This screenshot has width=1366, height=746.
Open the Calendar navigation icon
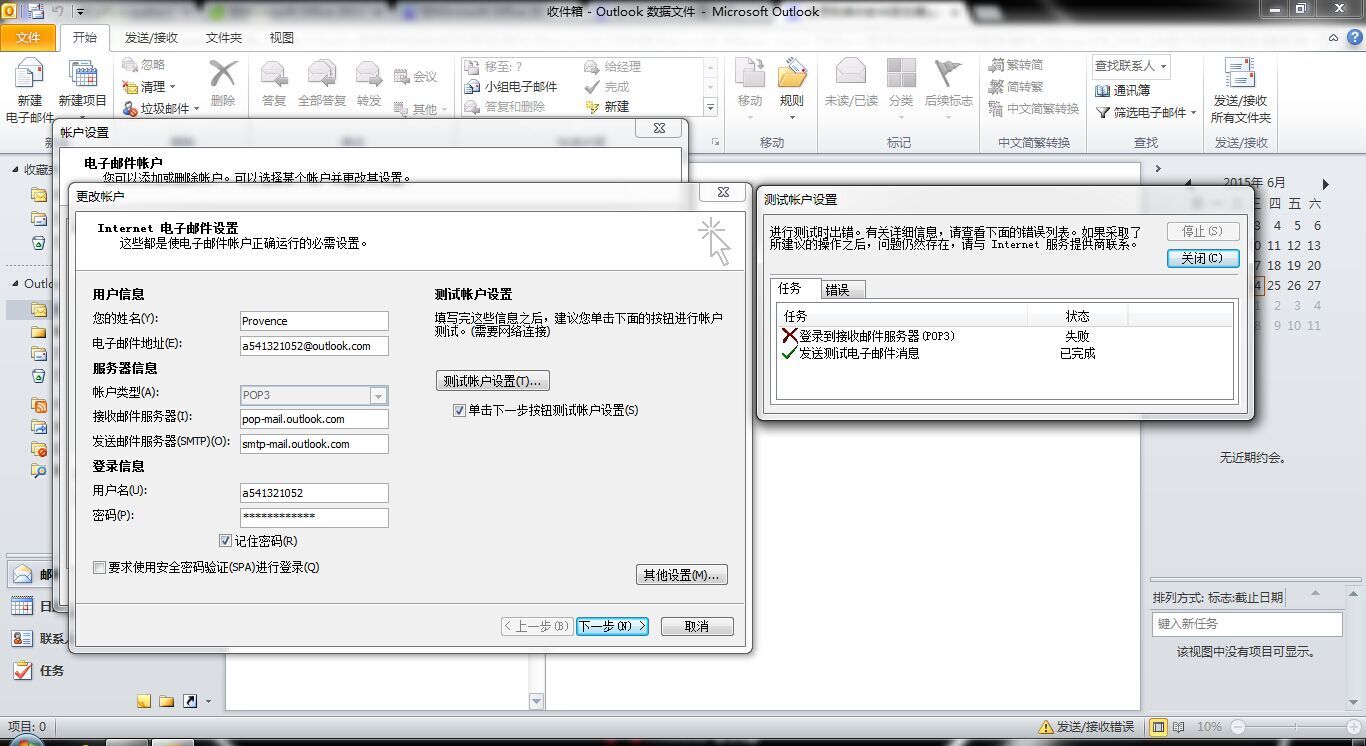tap(22, 606)
